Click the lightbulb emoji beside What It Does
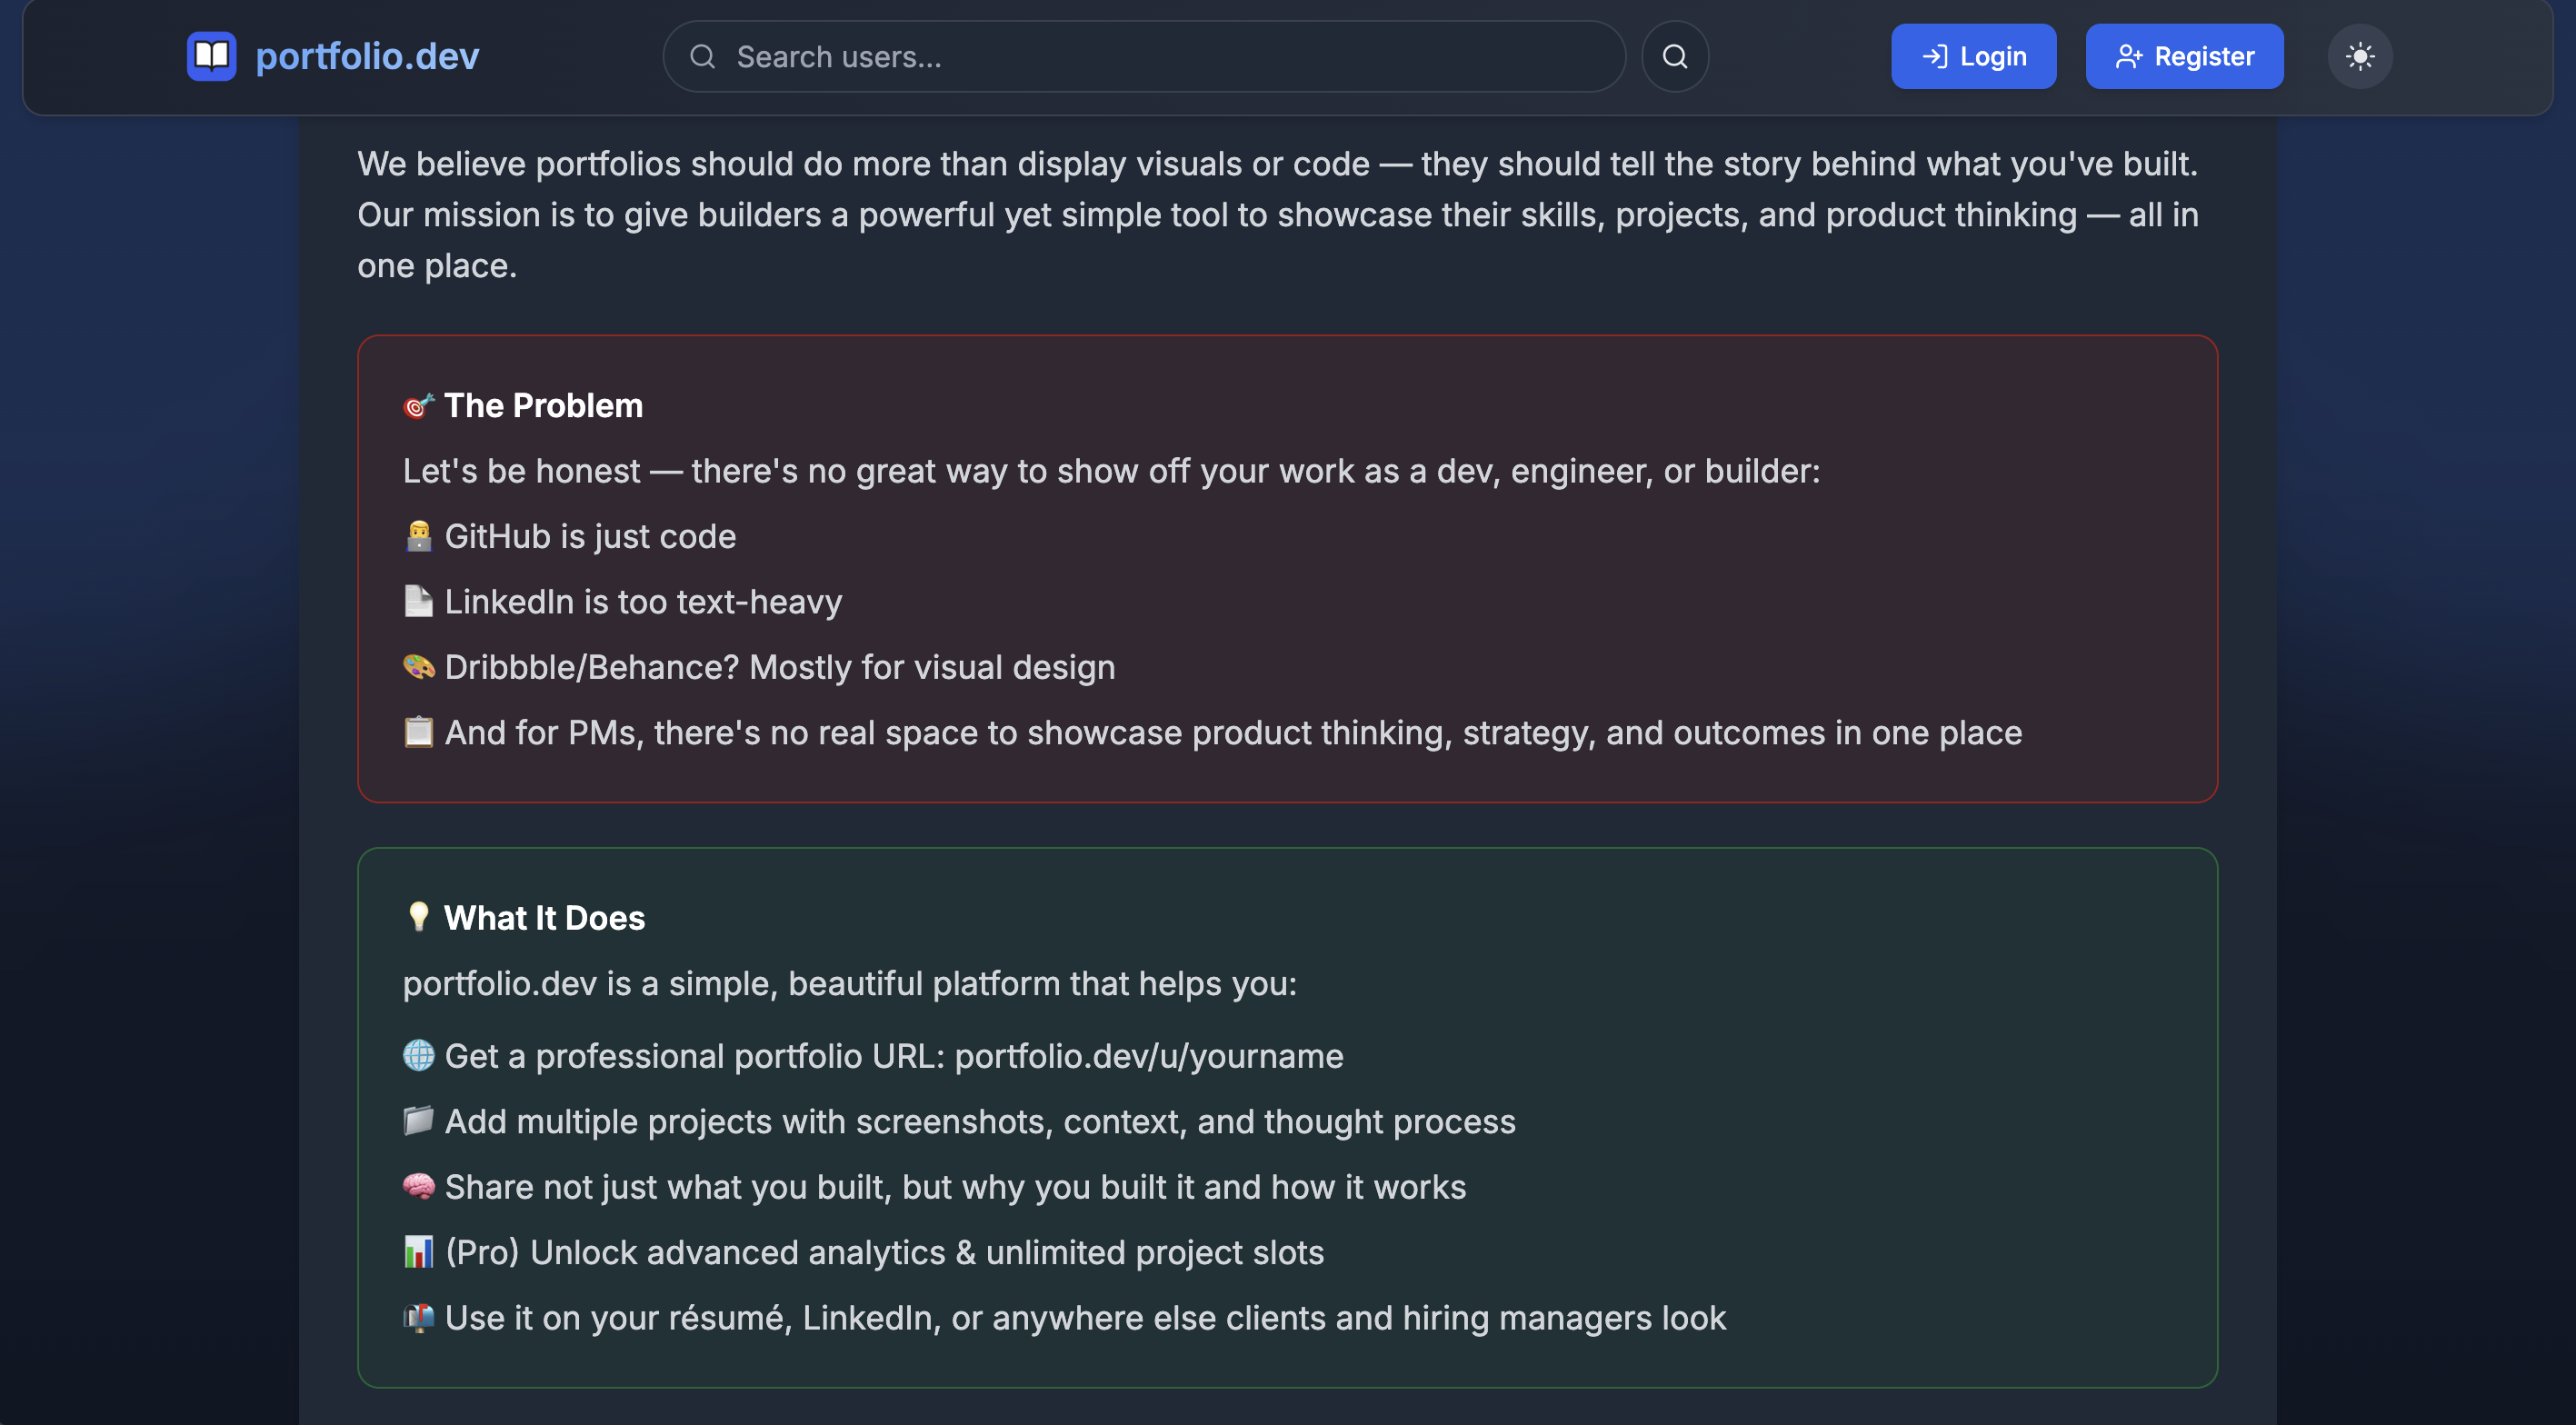The image size is (2576, 1425). [x=418, y=917]
